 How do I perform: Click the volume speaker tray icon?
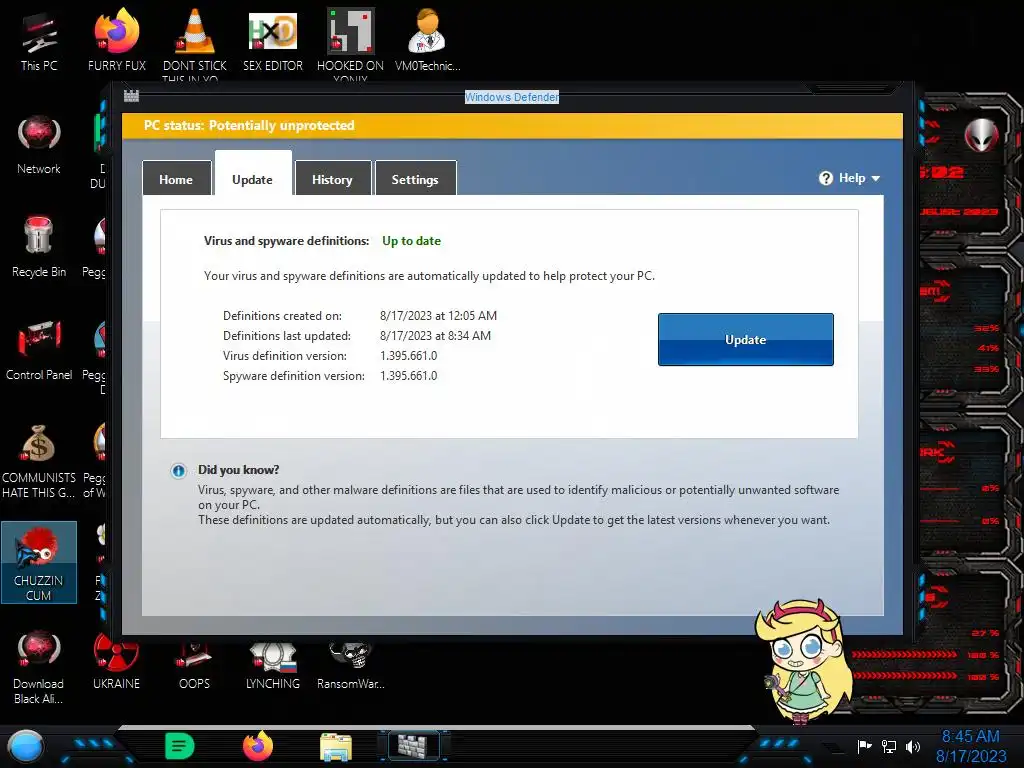pyautogui.click(x=913, y=746)
